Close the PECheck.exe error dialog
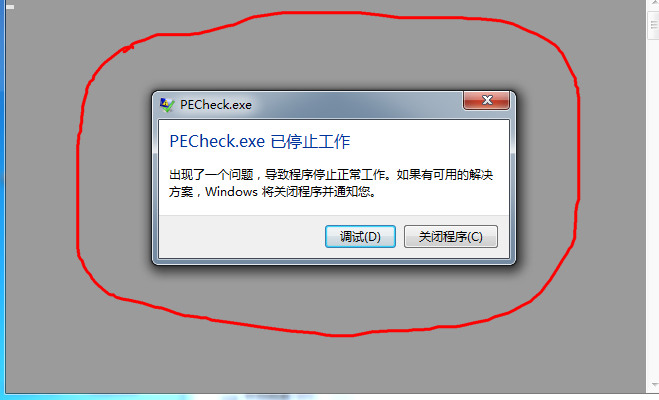This screenshot has height=400, width=659. click(487, 100)
